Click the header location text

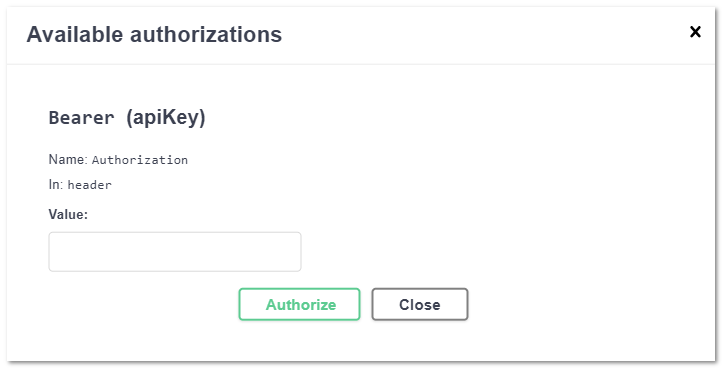tap(90, 185)
